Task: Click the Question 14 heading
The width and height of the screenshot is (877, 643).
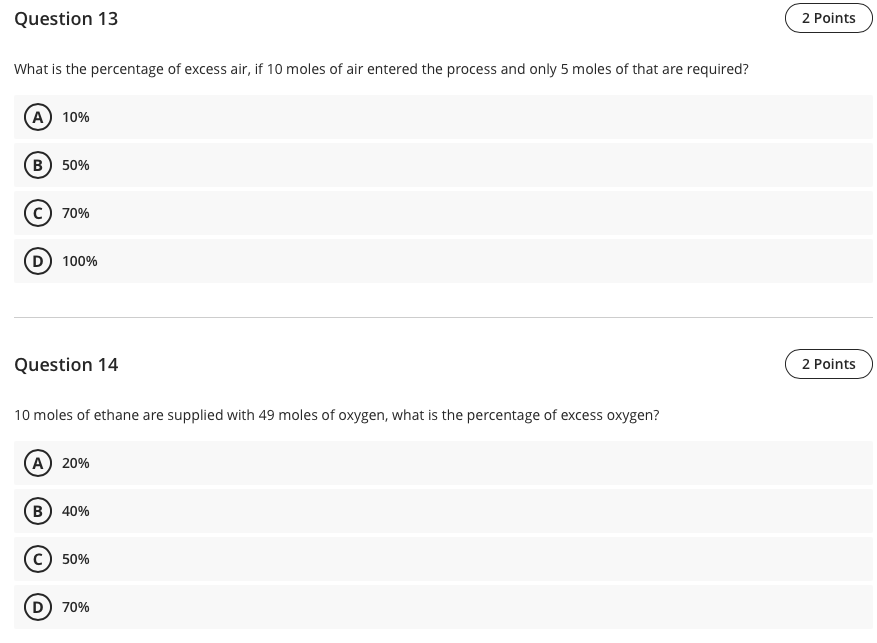Action: [66, 364]
